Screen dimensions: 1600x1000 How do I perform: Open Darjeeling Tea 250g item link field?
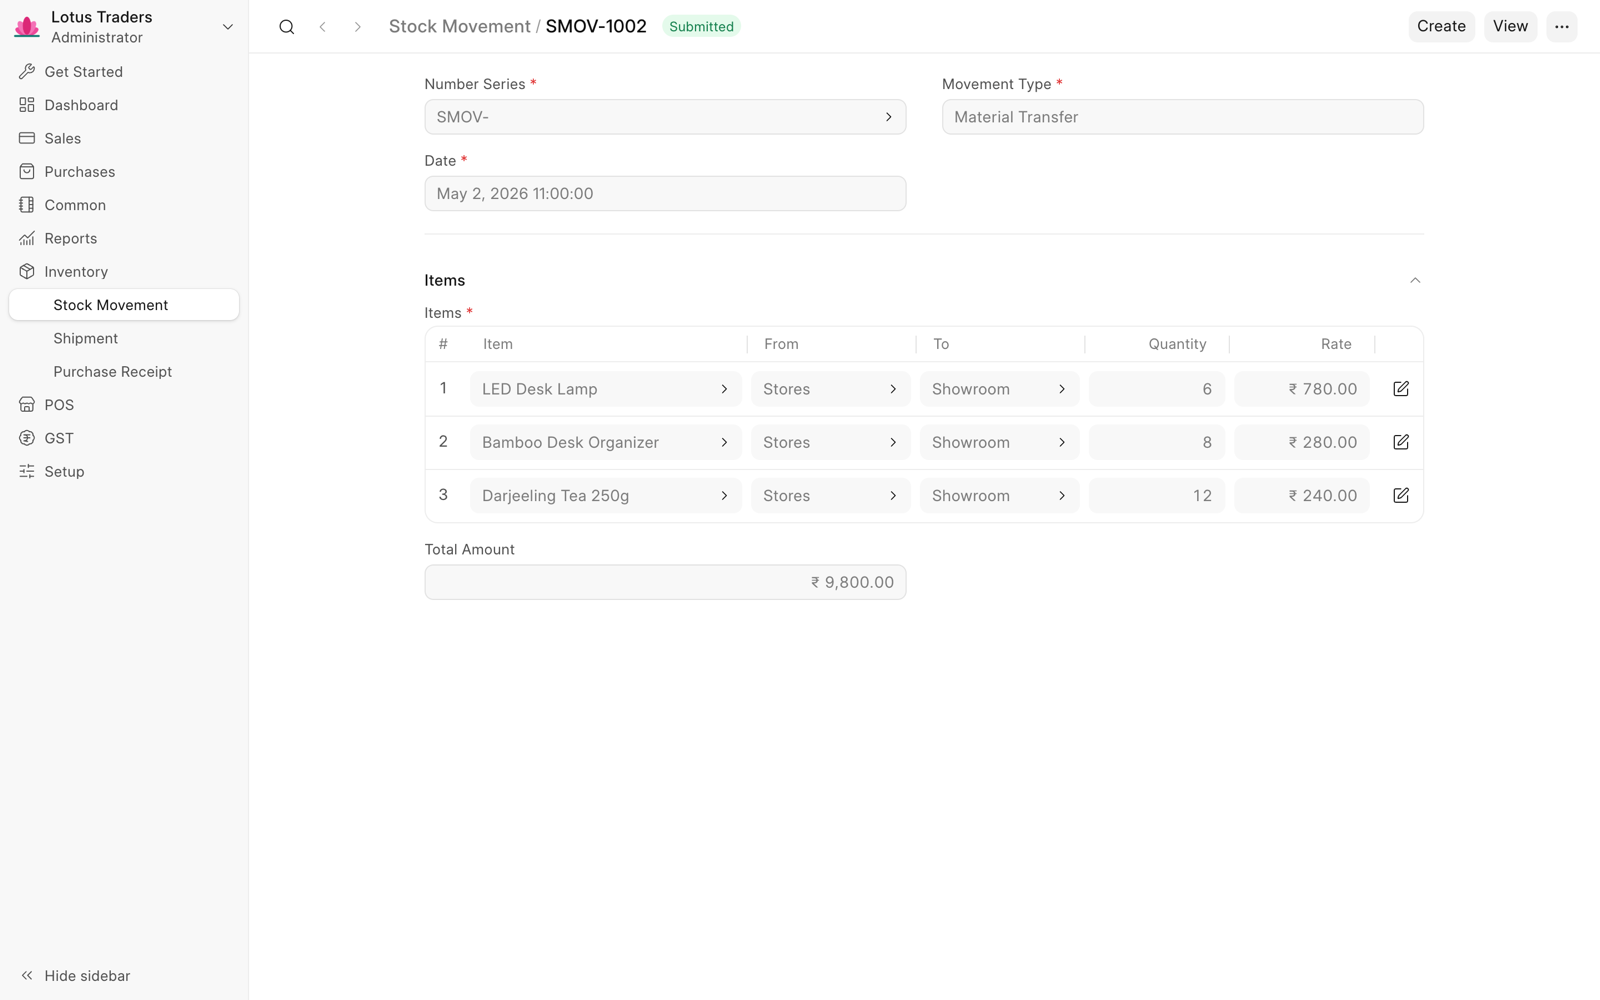(606, 496)
